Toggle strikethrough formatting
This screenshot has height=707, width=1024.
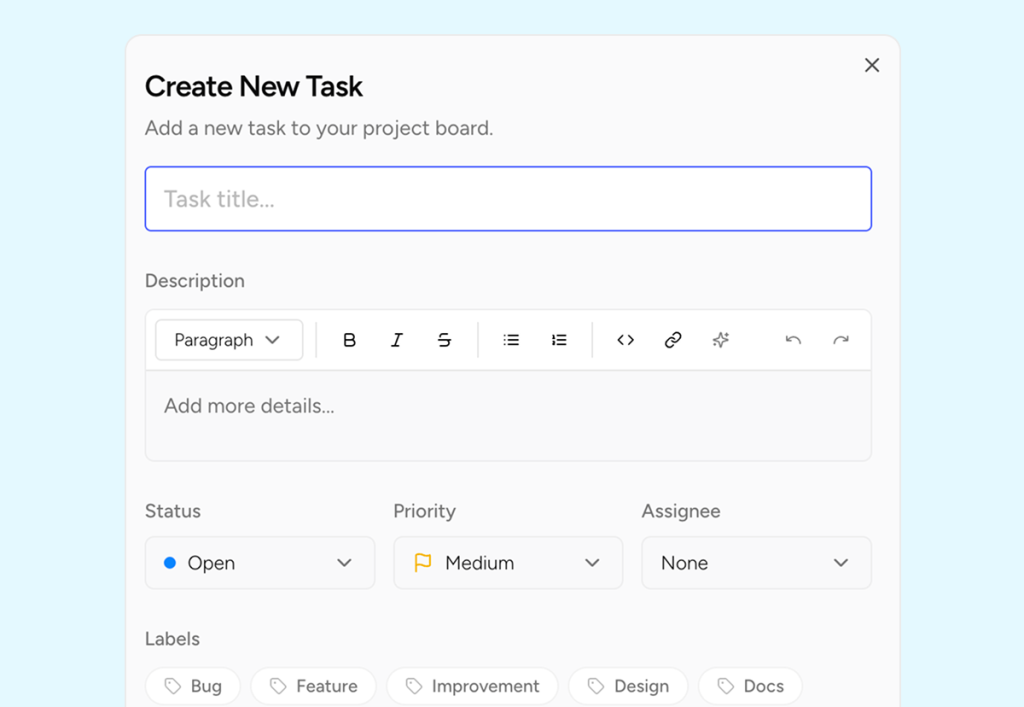tap(445, 340)
